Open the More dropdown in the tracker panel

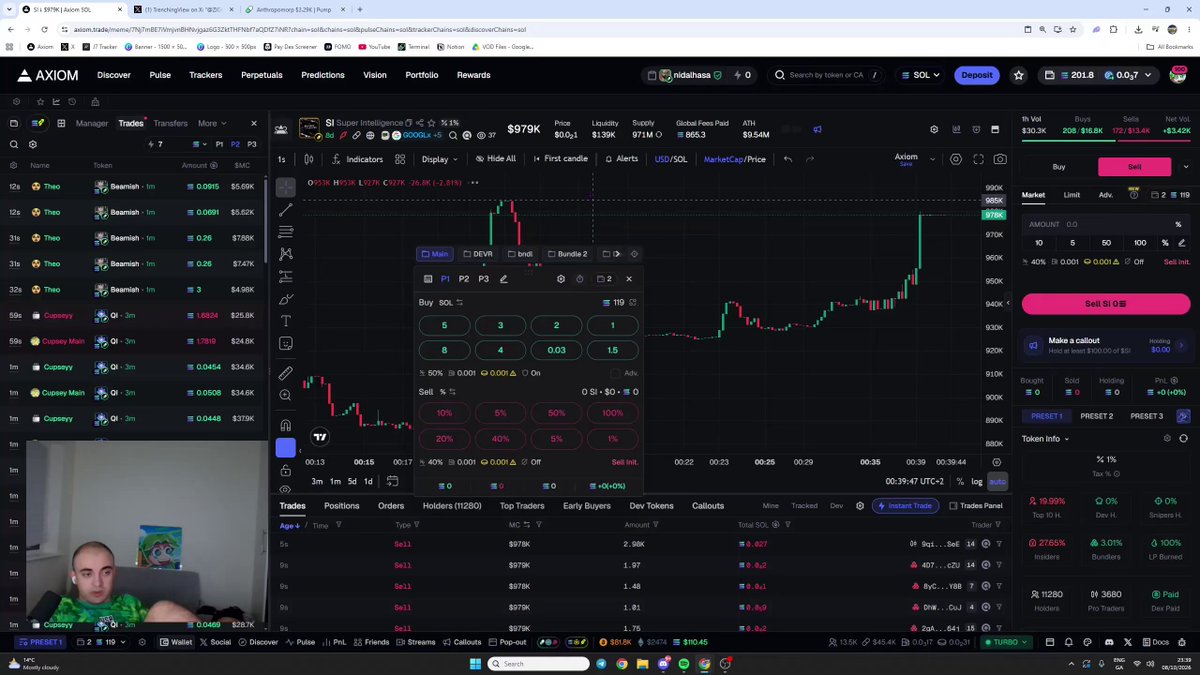[x=212, y=123]
